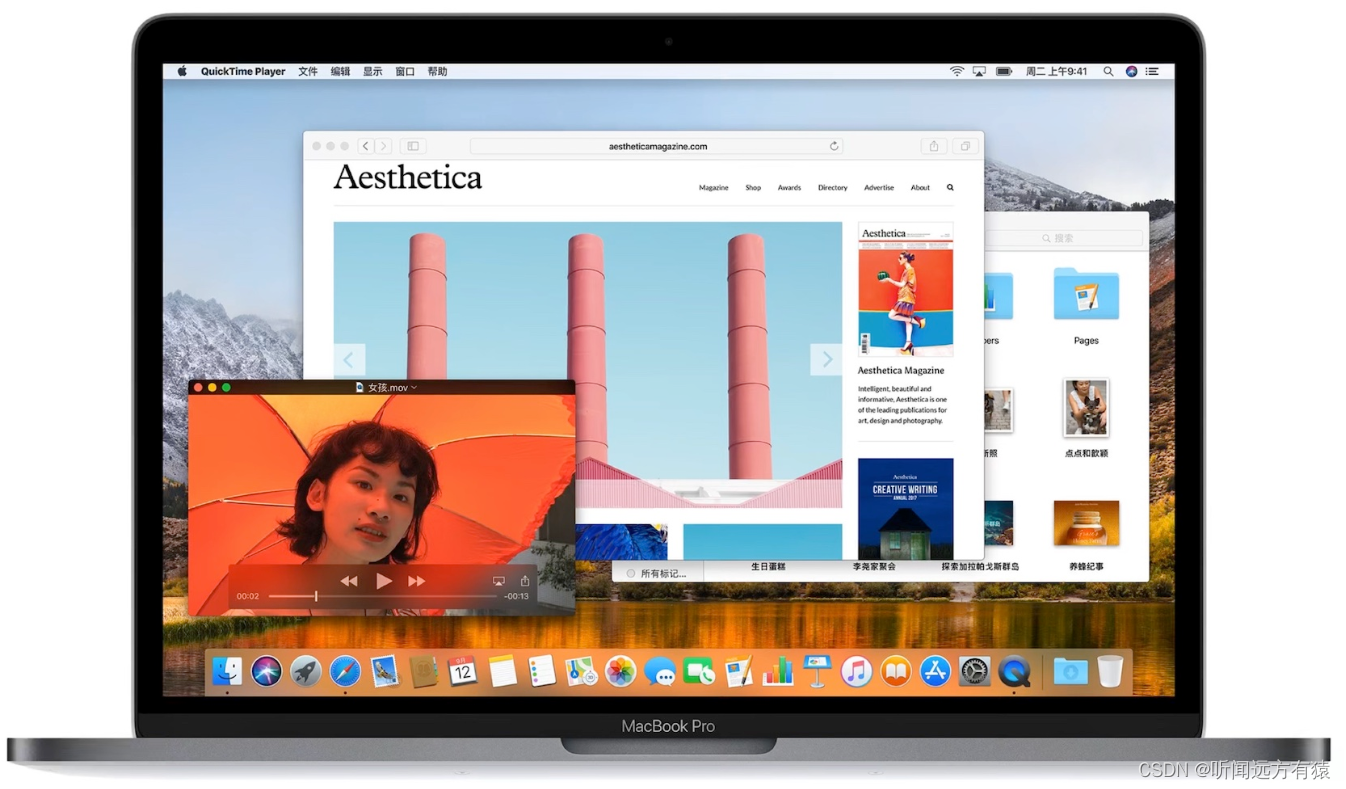Open Photos pinwheel icon in Dock
Viewport: 1346px width, 789px height.
coord(620,670)
